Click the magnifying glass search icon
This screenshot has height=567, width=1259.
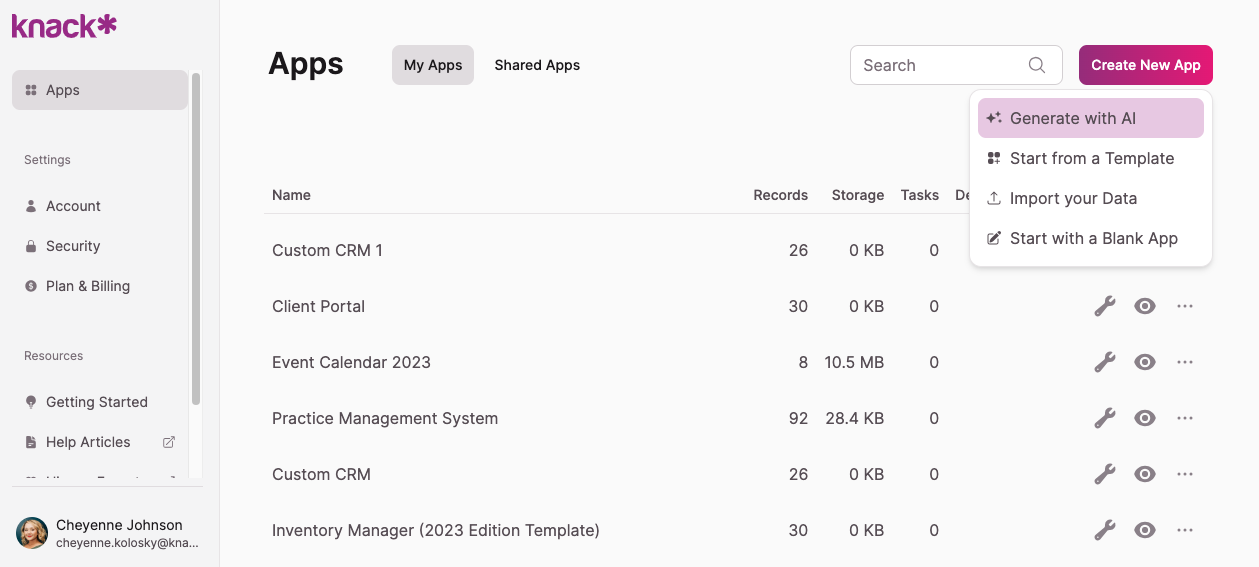coord(1037,65)
